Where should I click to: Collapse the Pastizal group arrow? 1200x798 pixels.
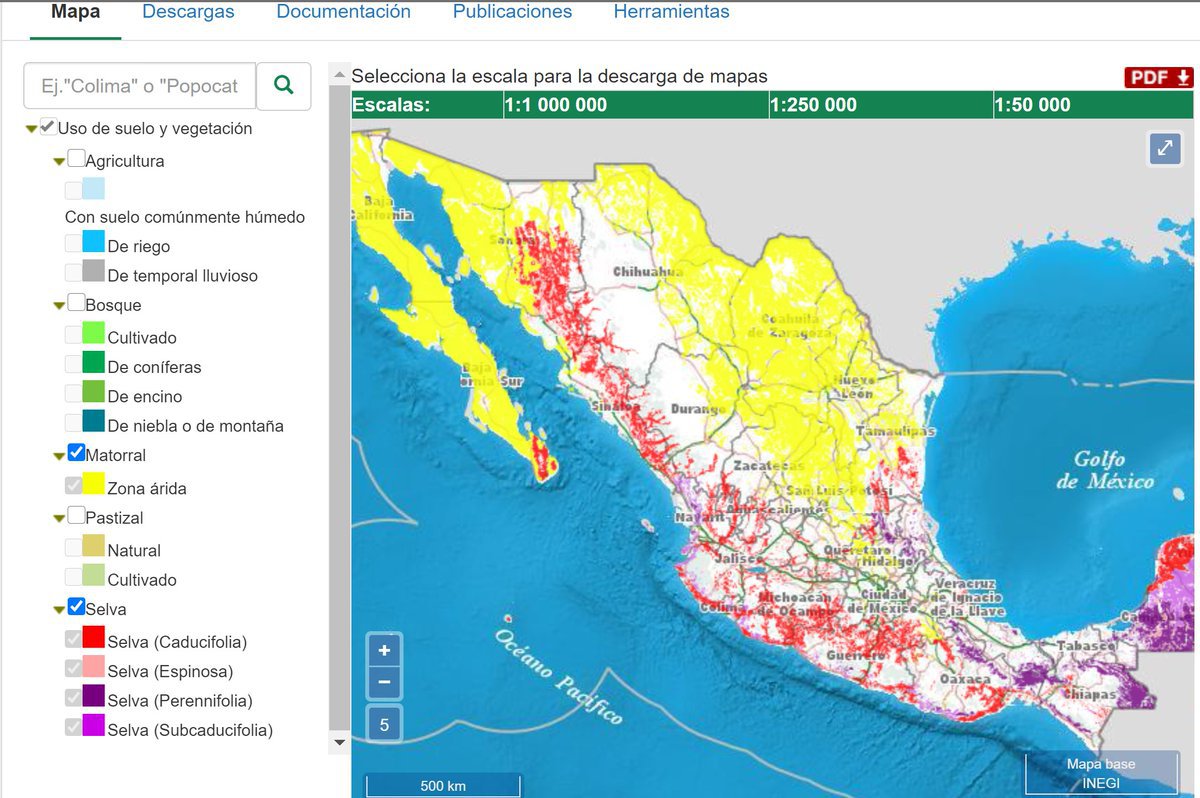(59, 519)
